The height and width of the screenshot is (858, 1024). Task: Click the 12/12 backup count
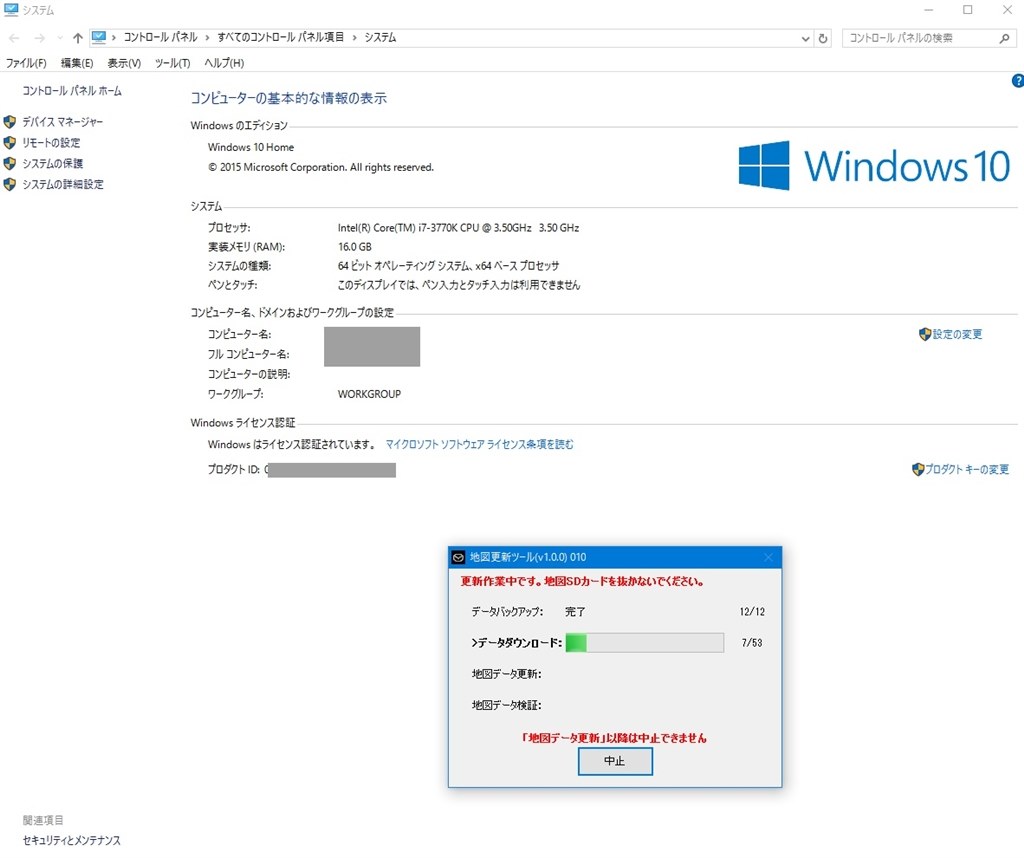click(752, 612)
